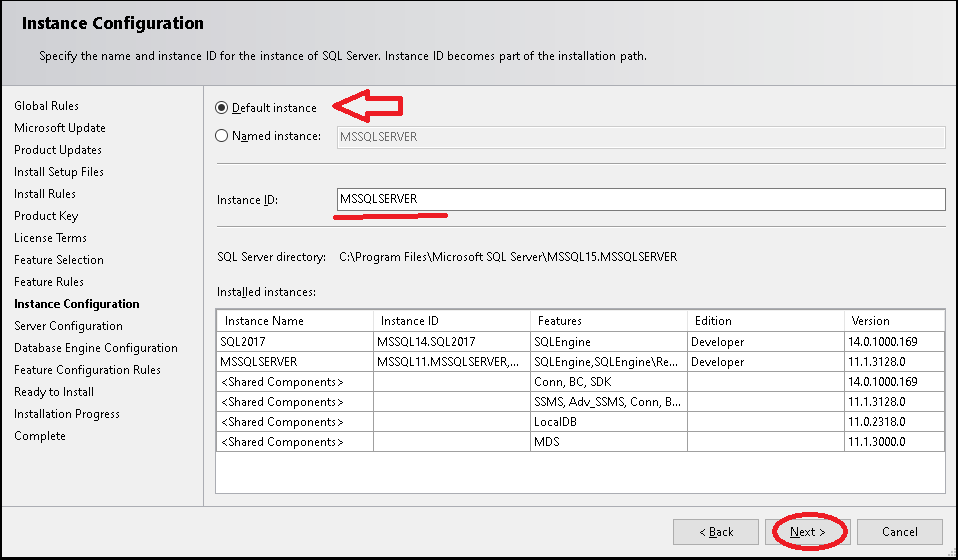
Task: Click version 11.0.2318.0 cell
Action: (895, 422)
